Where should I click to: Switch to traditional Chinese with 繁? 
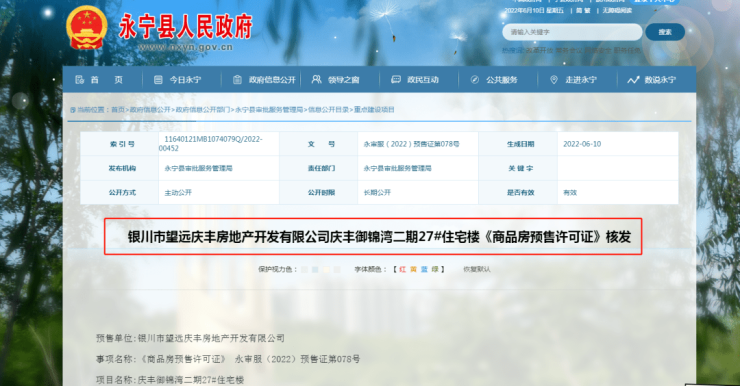[x=587, y=10]
